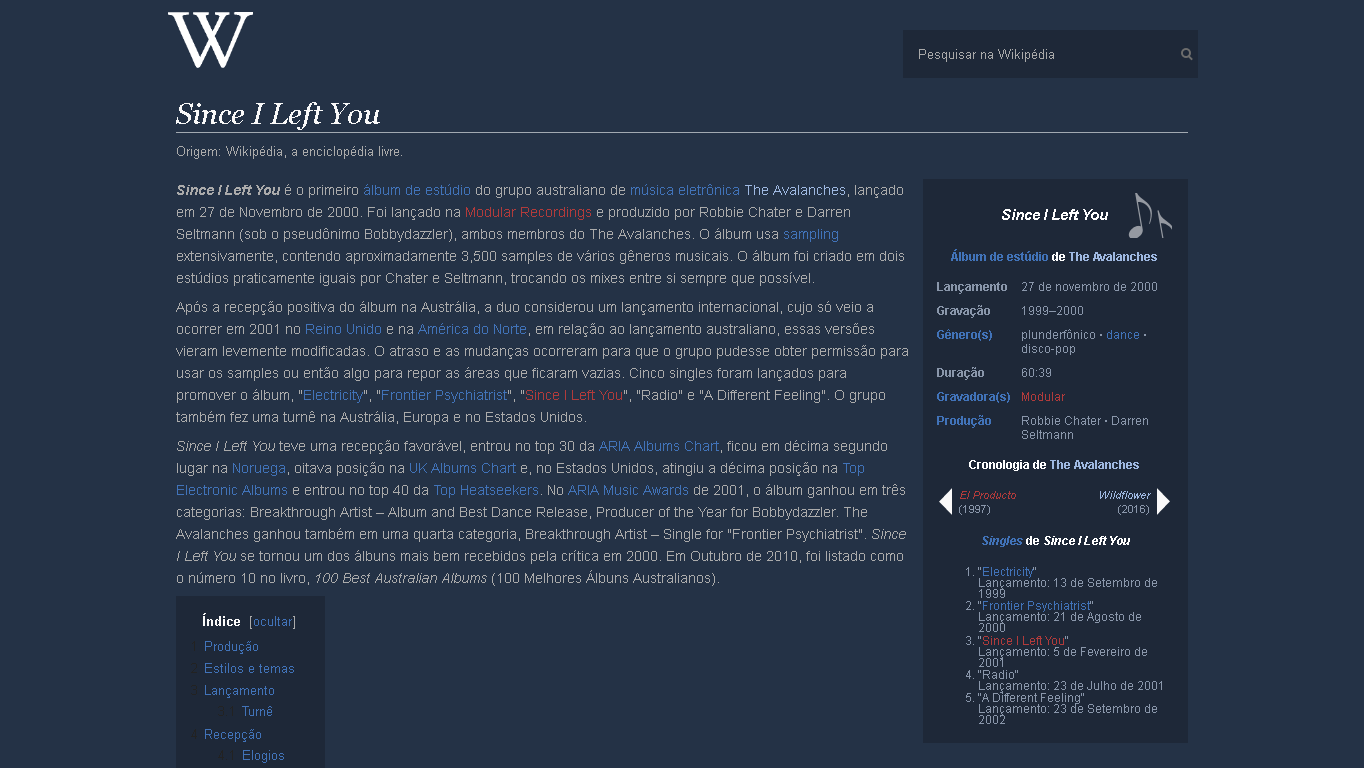Screen dimensions: 1364x768
Task: Click A Different Feeling in the singles list
Action: click(1031, 698)
